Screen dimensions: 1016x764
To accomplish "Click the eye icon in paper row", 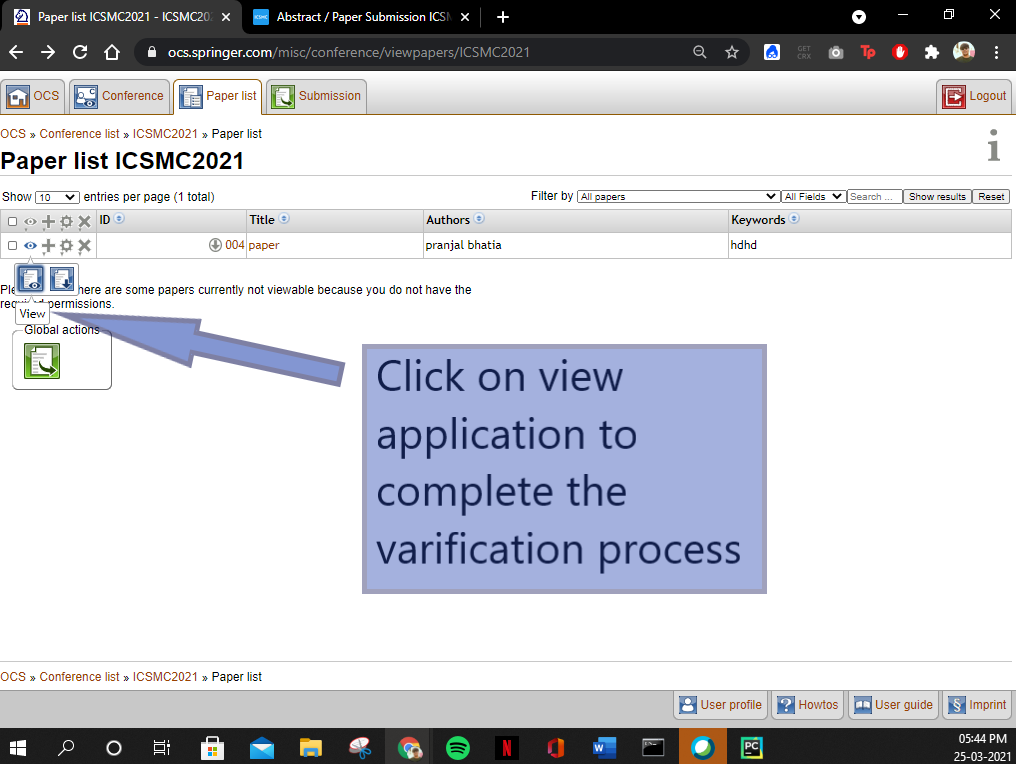I will click(31, 245).
